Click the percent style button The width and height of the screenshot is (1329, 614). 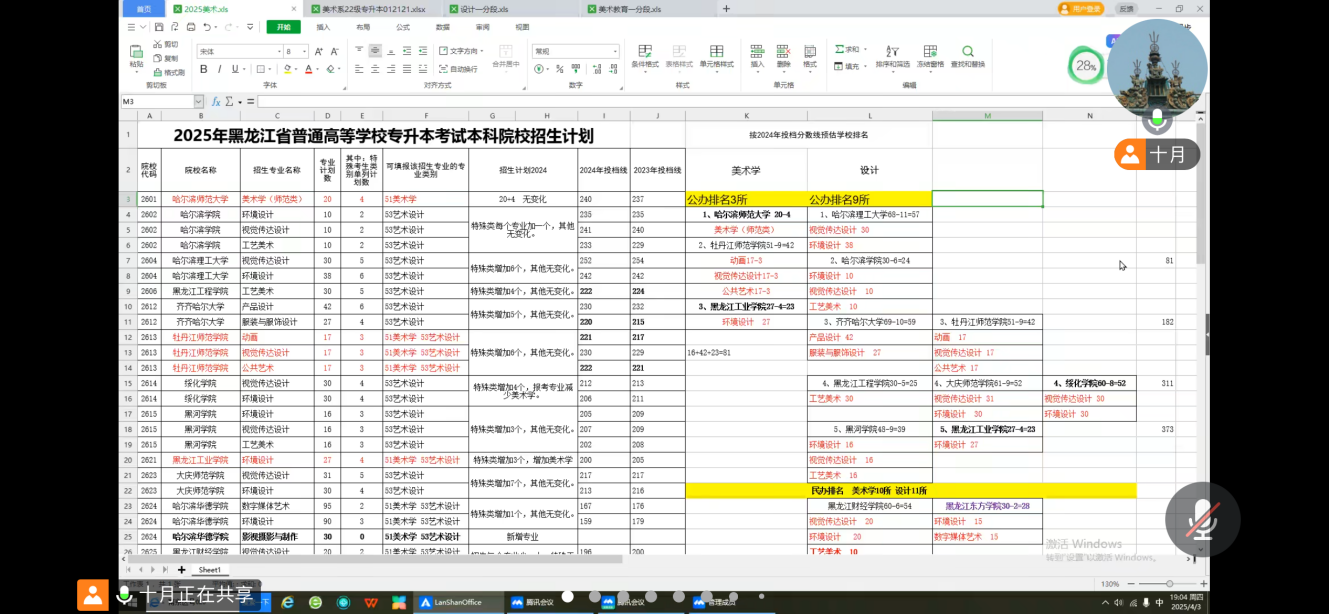(559, 69)
